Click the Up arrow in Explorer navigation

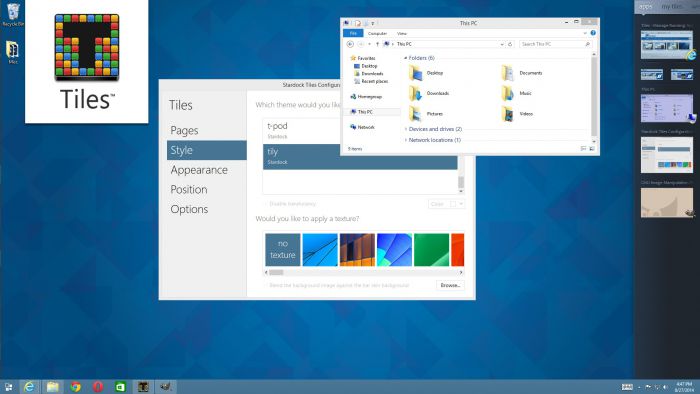(378, 44)
